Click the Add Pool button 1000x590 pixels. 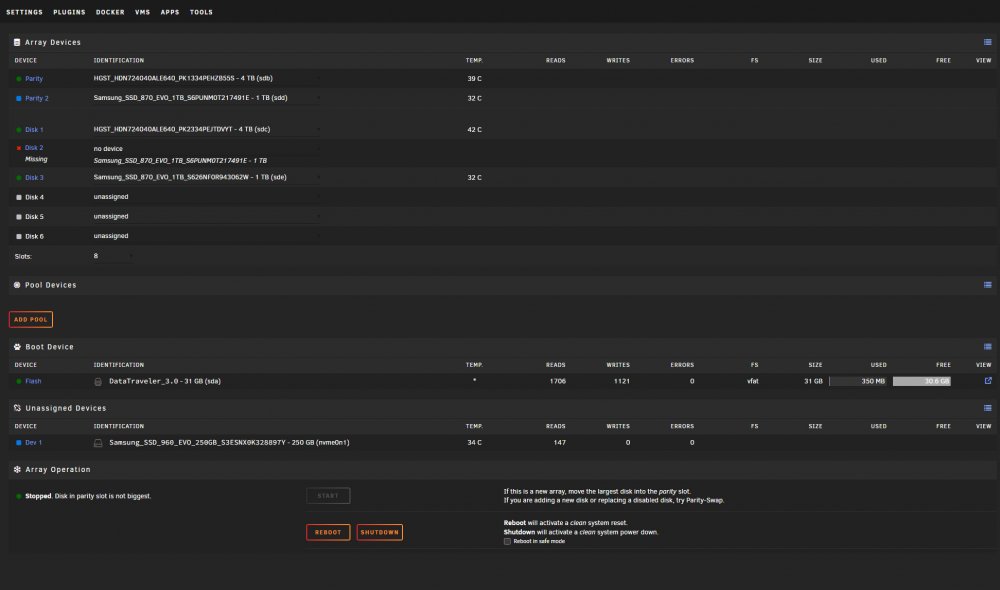[x=31, y=320]
